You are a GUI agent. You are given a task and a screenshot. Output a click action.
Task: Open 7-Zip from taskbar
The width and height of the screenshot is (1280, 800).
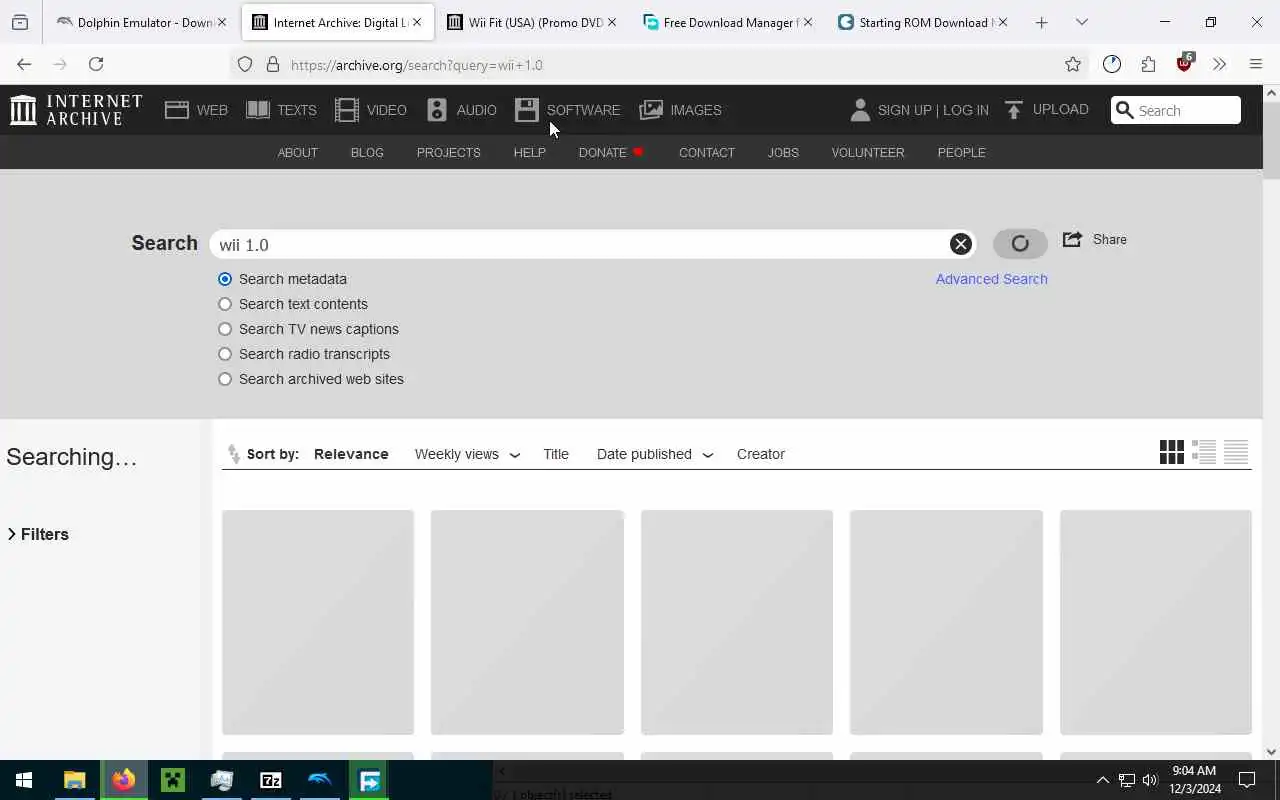tap(271, 780)
